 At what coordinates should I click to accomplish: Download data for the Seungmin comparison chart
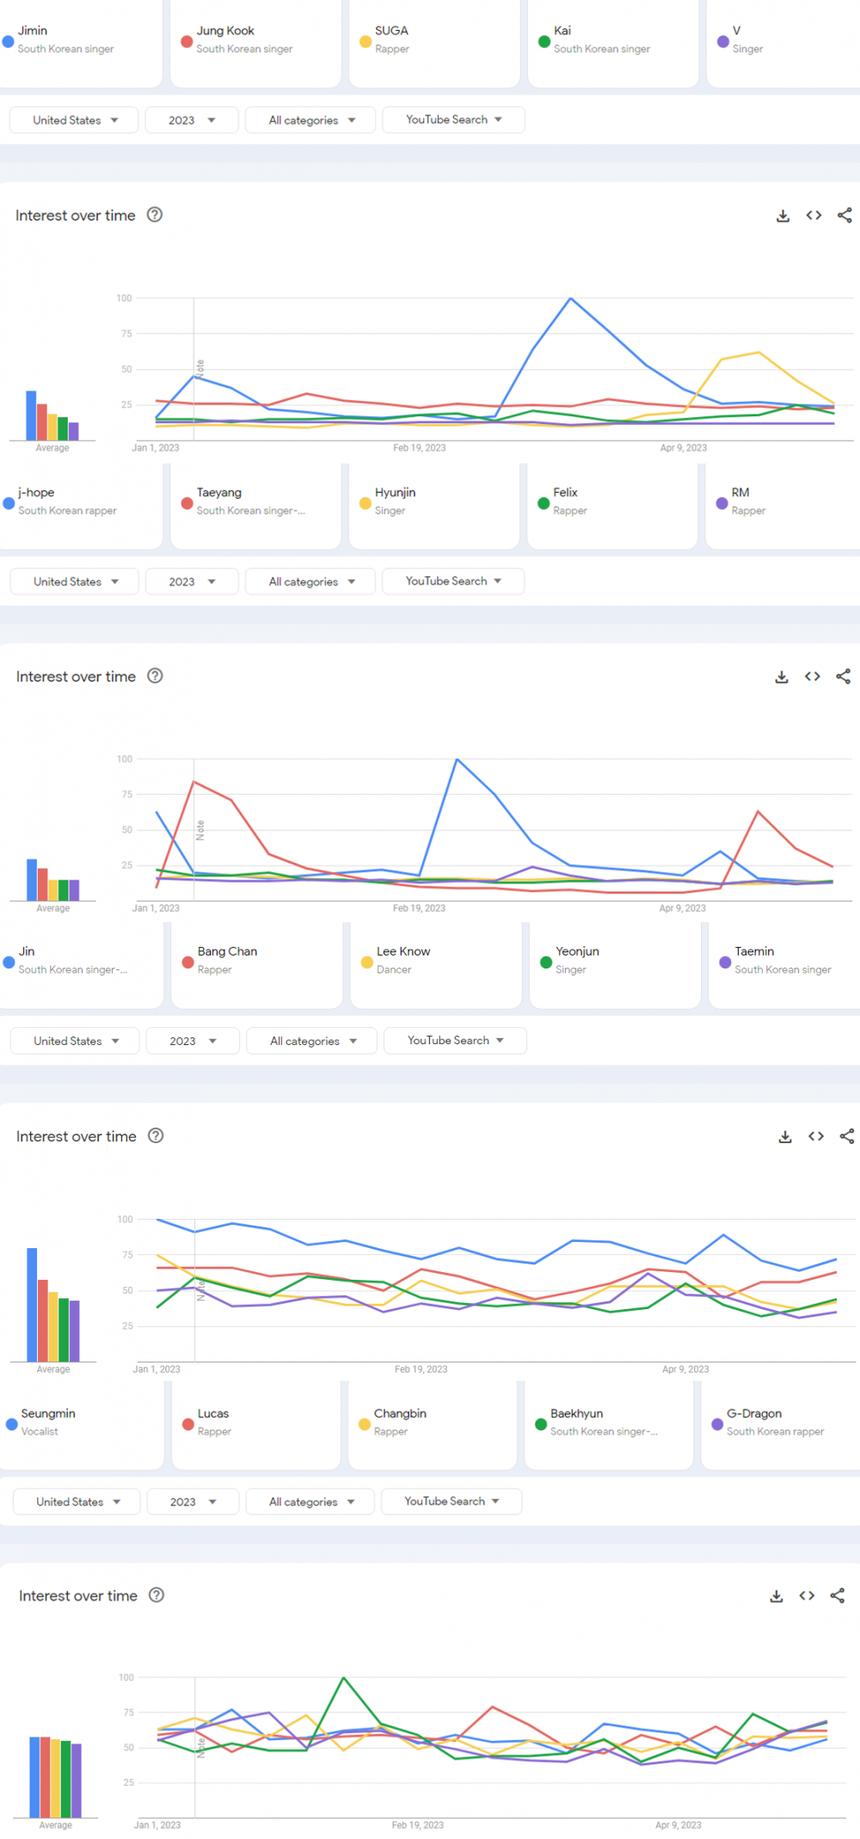tap(776, 1596)
